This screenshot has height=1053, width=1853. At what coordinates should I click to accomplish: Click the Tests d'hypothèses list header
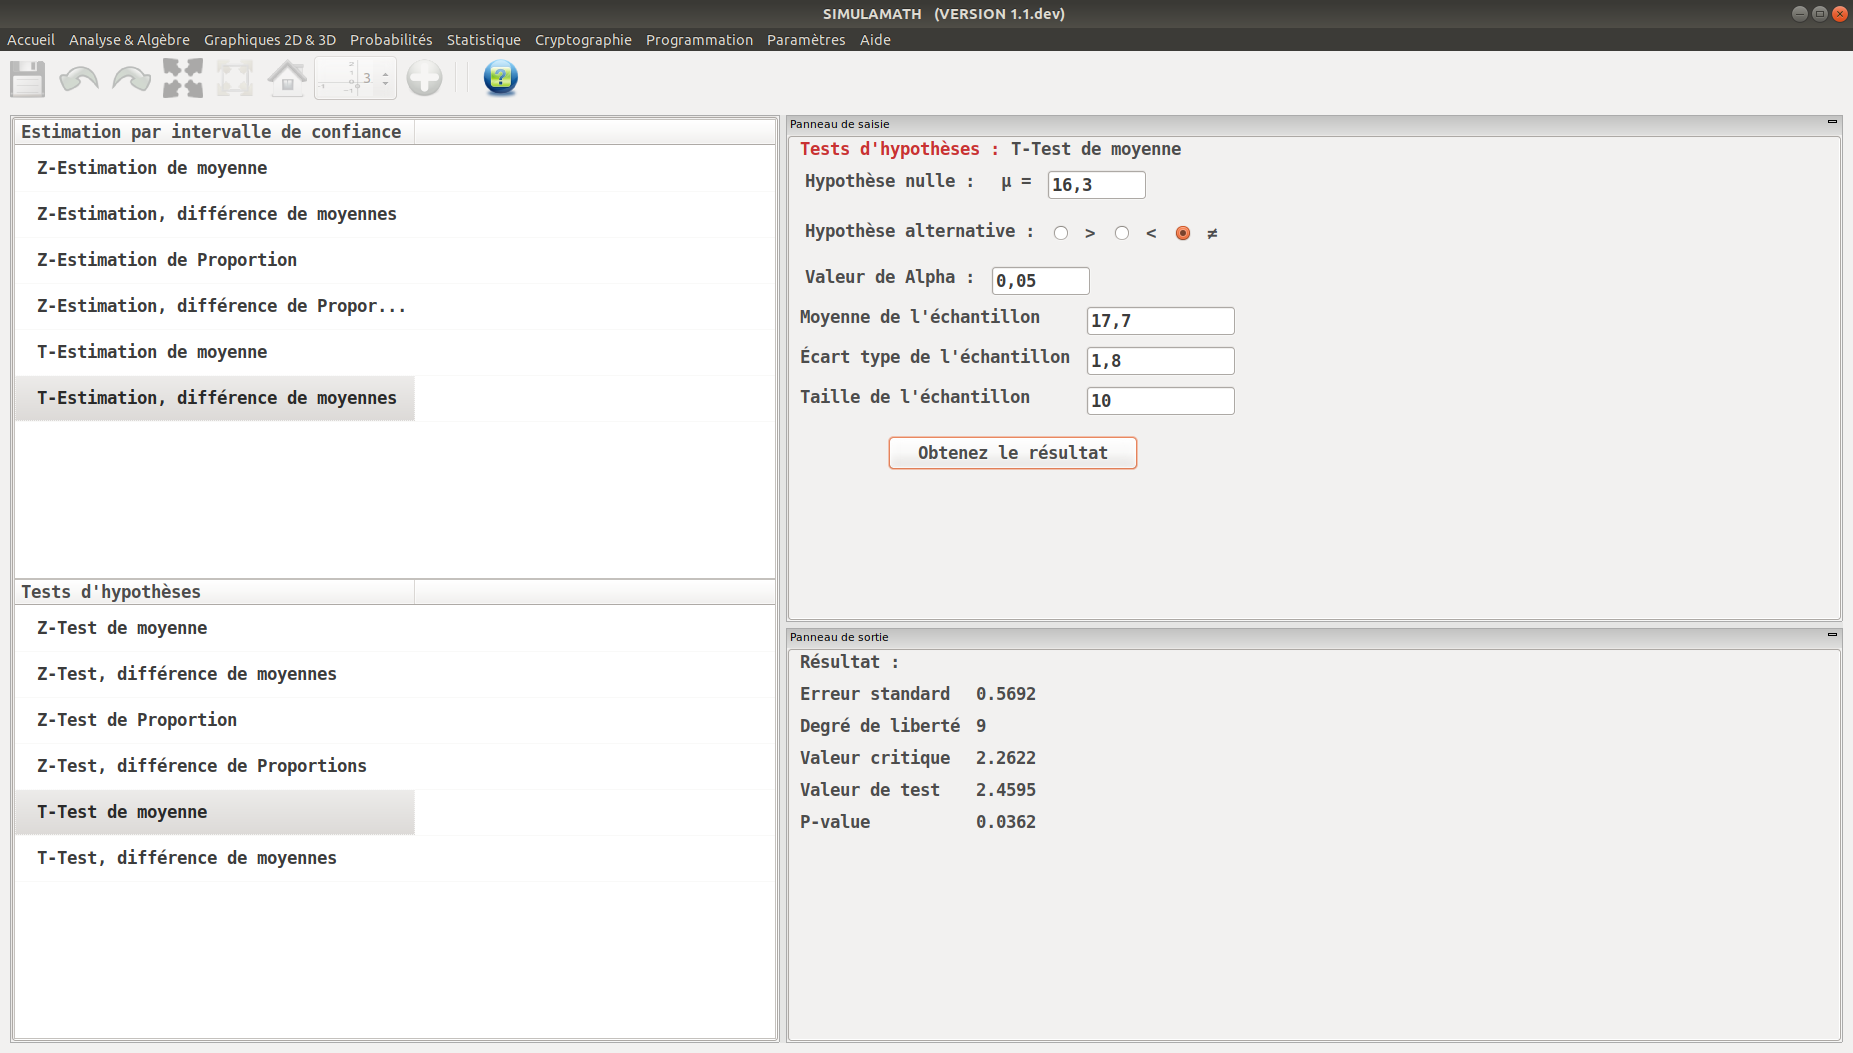[215, 592]
